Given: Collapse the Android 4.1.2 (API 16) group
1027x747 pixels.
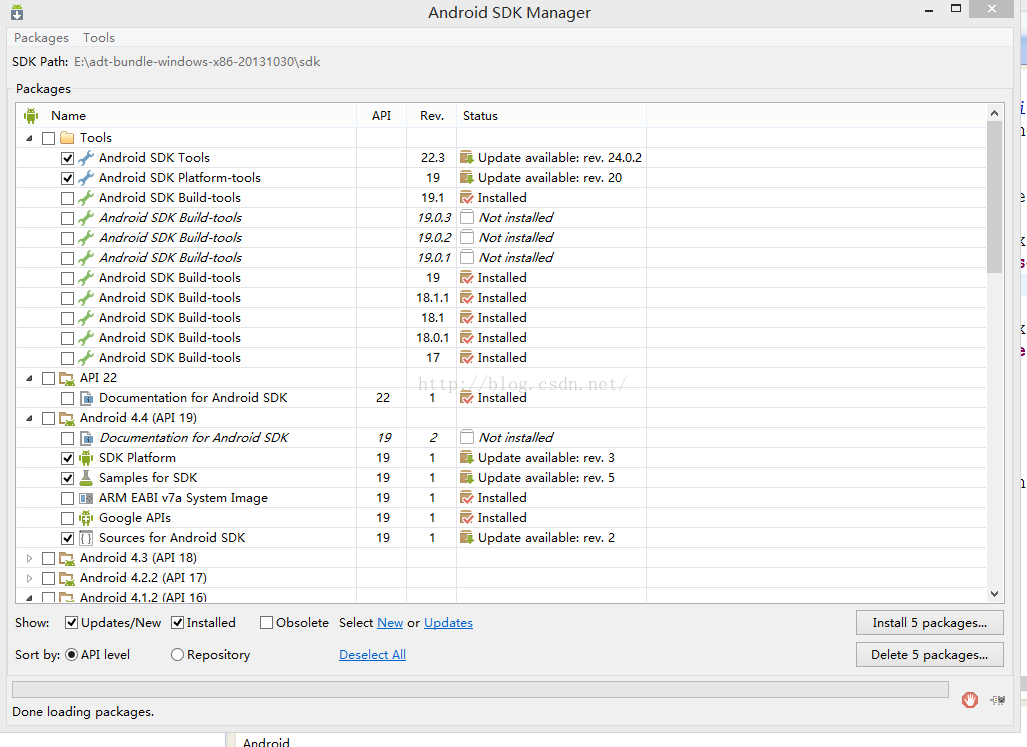Looking at the screenshot, I should coord(29,598).
